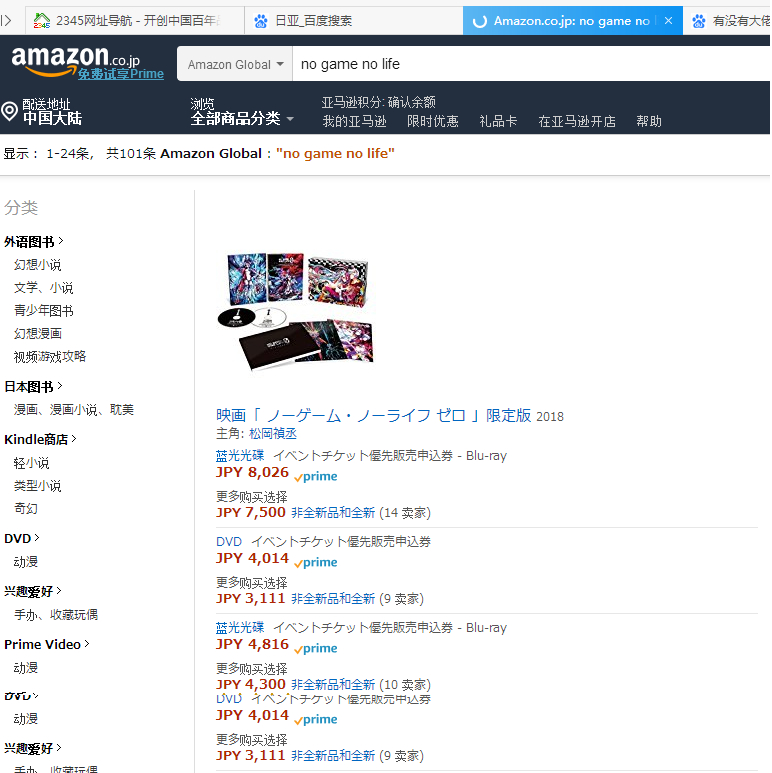Screen dimensions: 772x773
Task: Click the delivery address location pin icon
Action: point(9,111)
